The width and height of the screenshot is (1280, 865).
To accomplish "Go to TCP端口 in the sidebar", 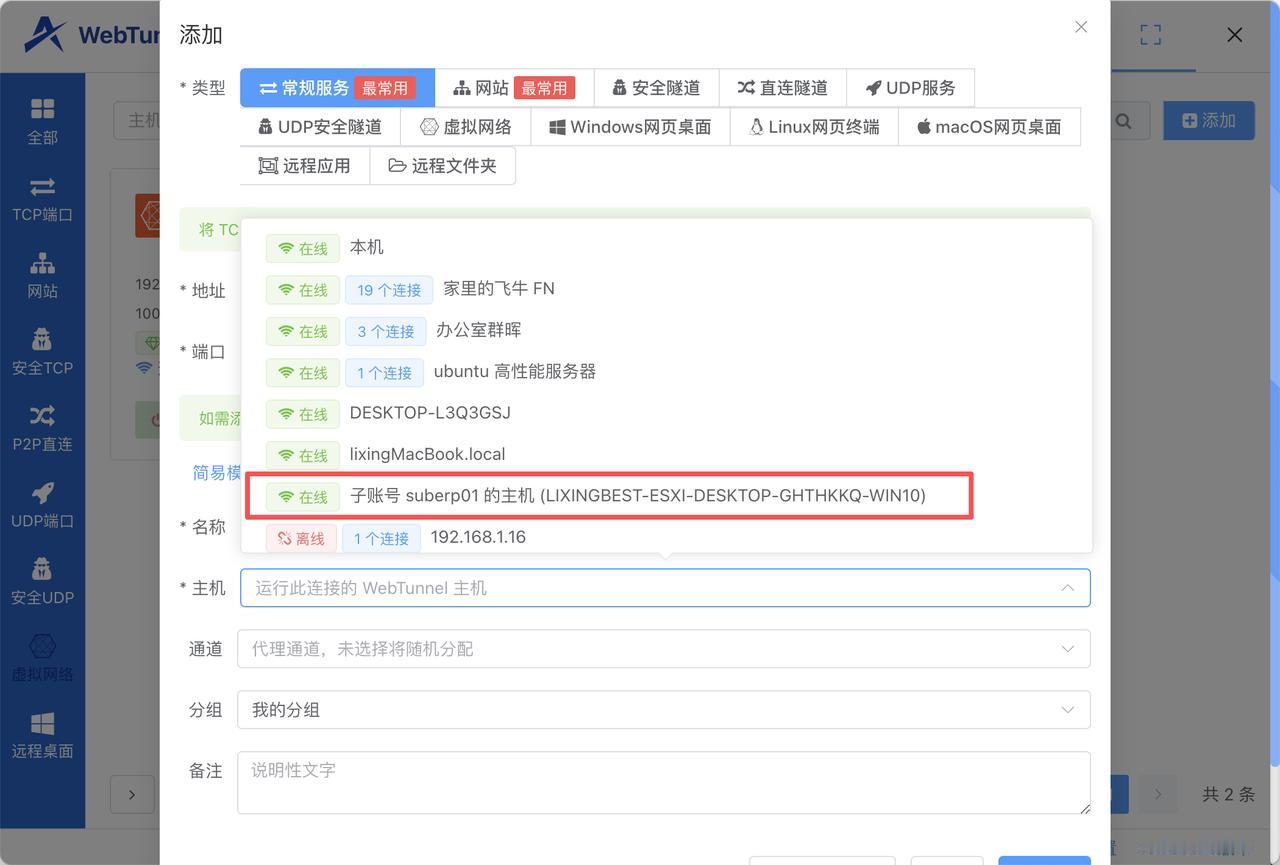I will pos(42,198).
